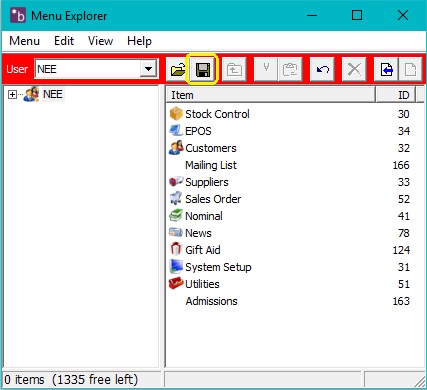
Task: Maximize the Menu Explorer window
Action: click(x=357, y=15)
